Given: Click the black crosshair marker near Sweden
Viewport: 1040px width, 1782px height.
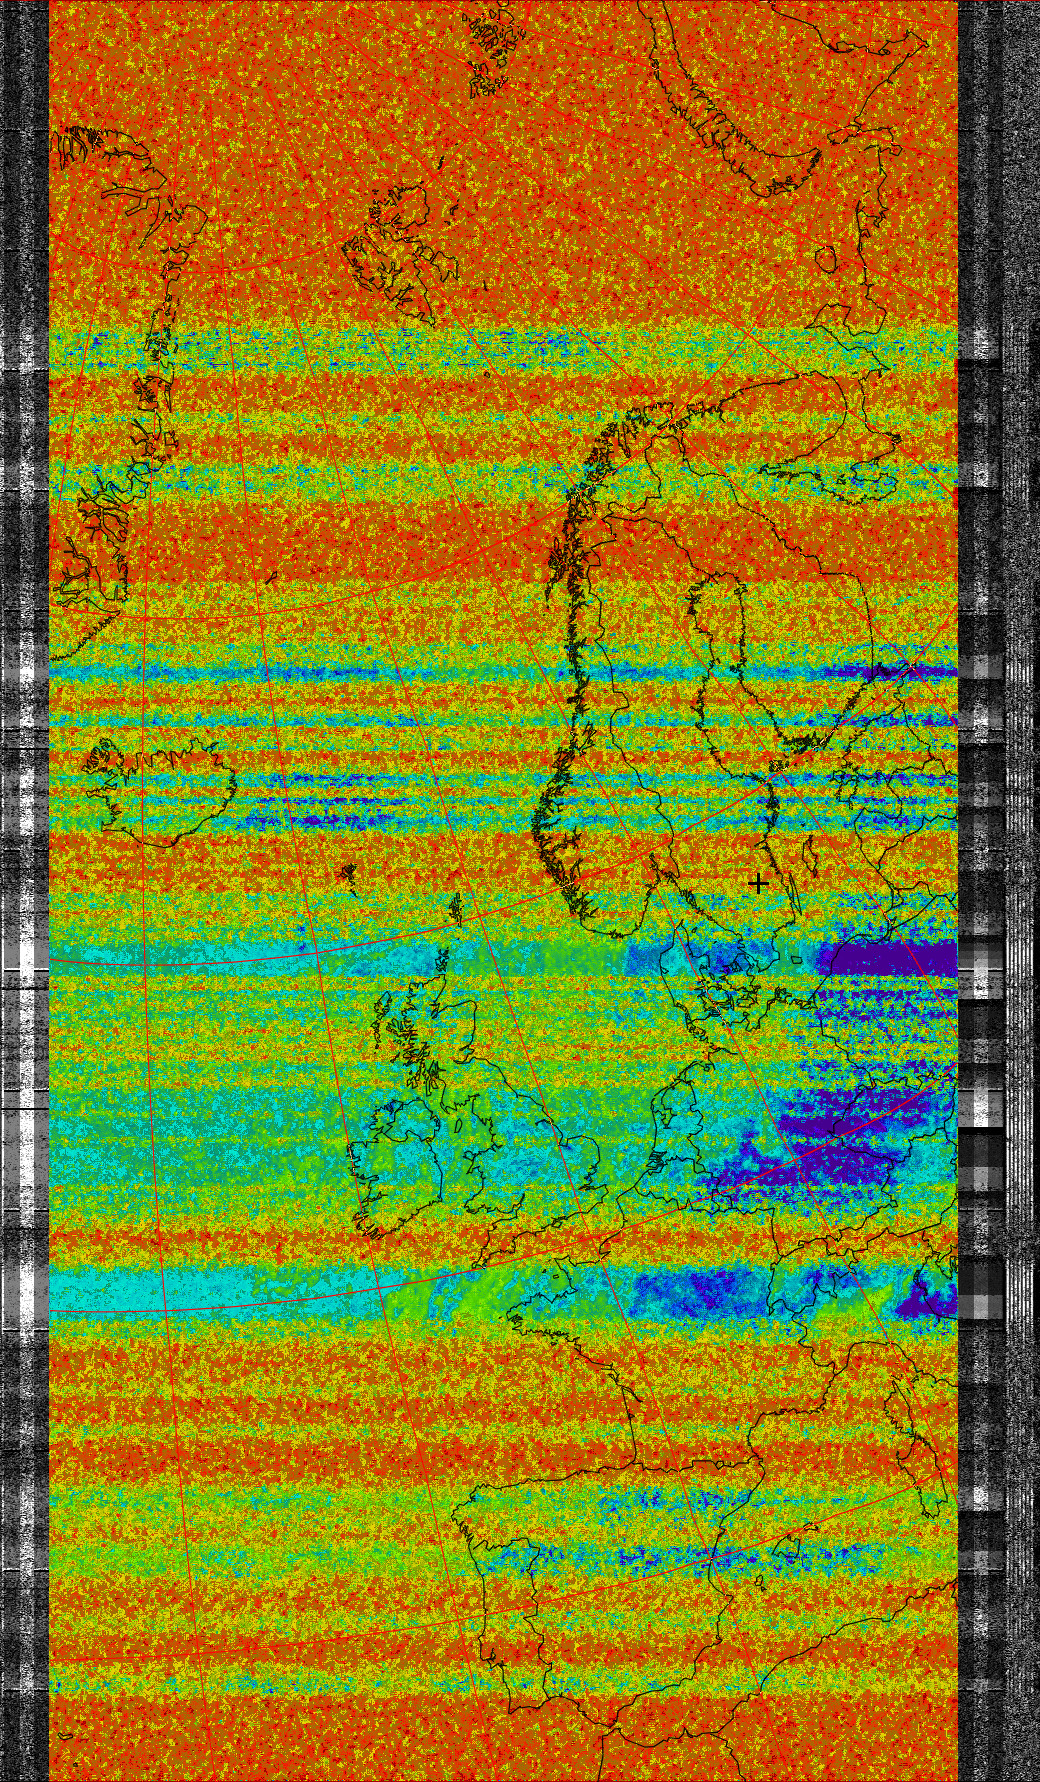Looking at the screenshot, I should tap(758, 883).
